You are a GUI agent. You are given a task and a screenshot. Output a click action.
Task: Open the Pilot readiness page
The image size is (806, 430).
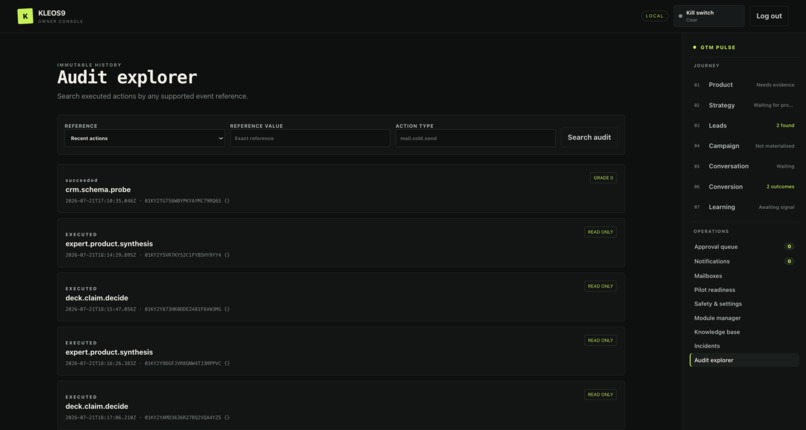point(744,290)
